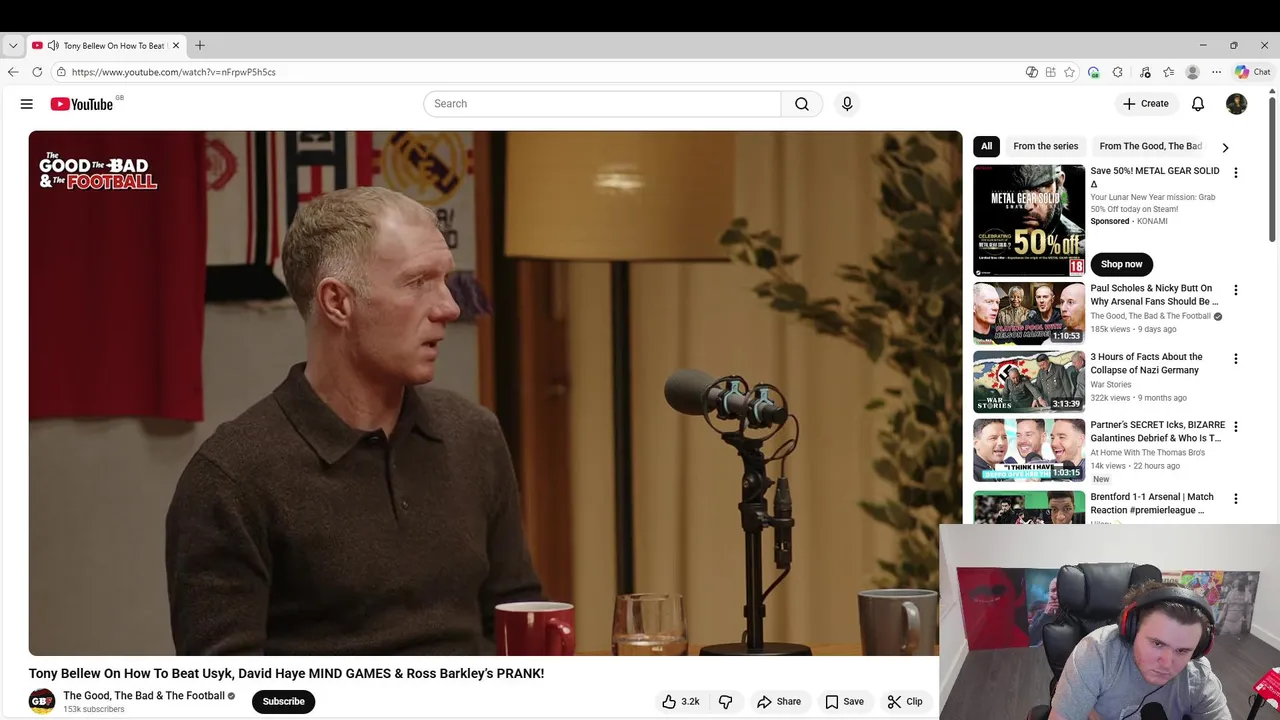
Task: Click the video player to pause
Action: tap(495, 393)
